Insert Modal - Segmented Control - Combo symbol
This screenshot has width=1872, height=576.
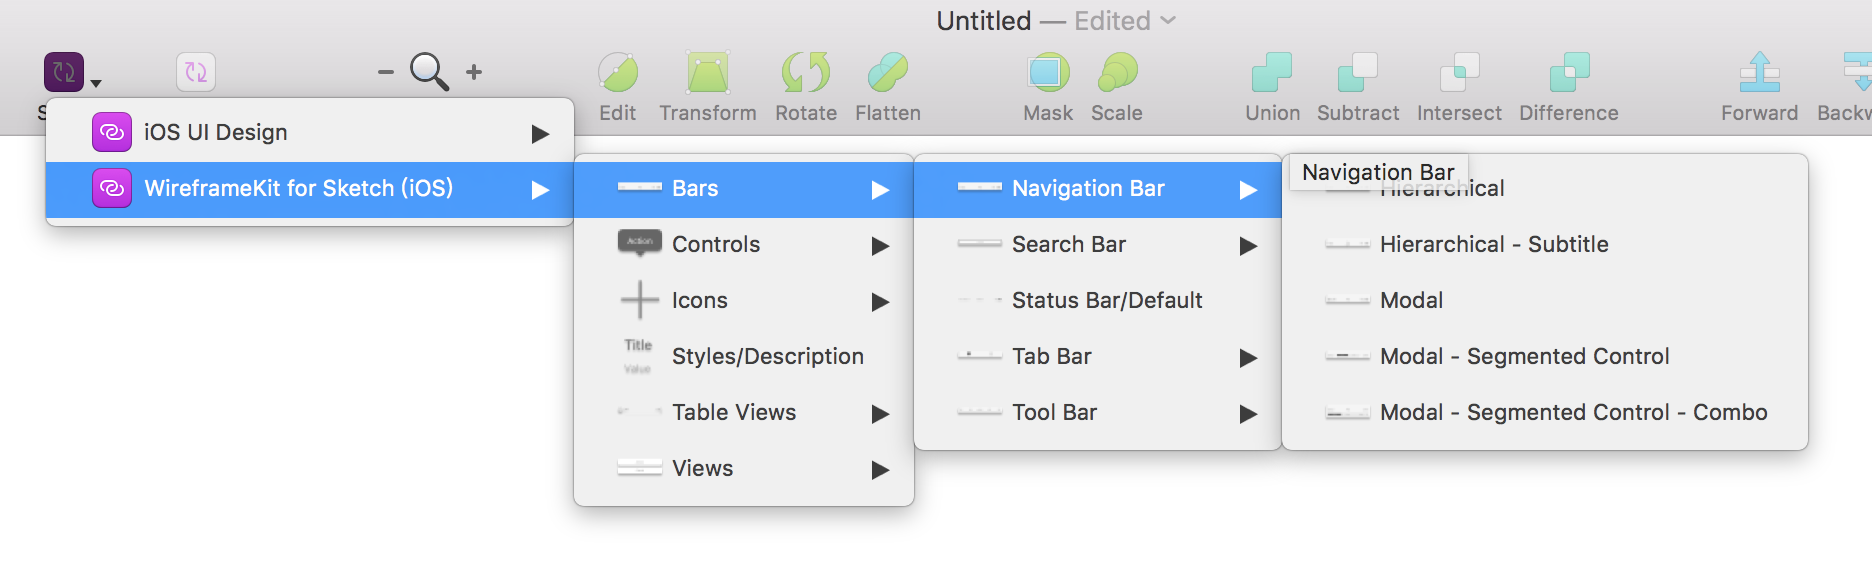click(1545, 413)
